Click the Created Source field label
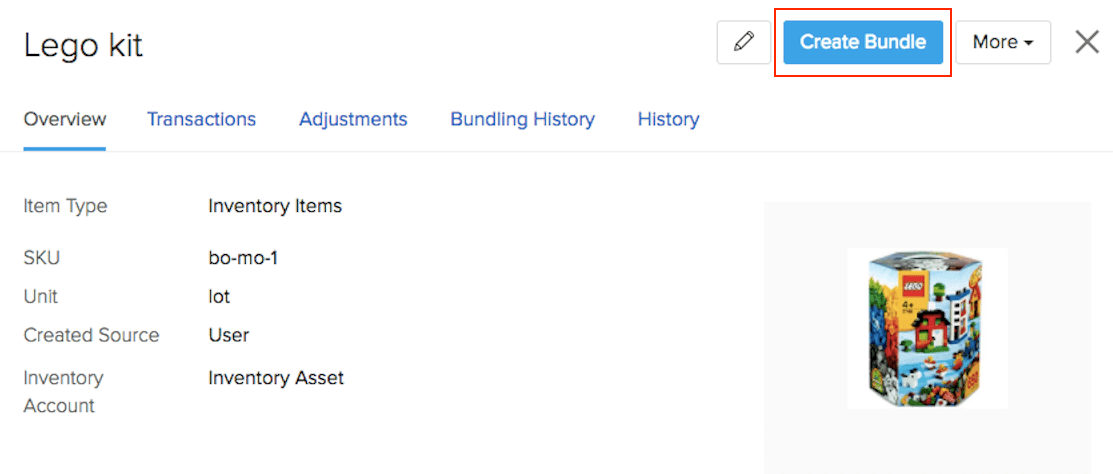1113x474 pixels. click(x=91, y=335)
